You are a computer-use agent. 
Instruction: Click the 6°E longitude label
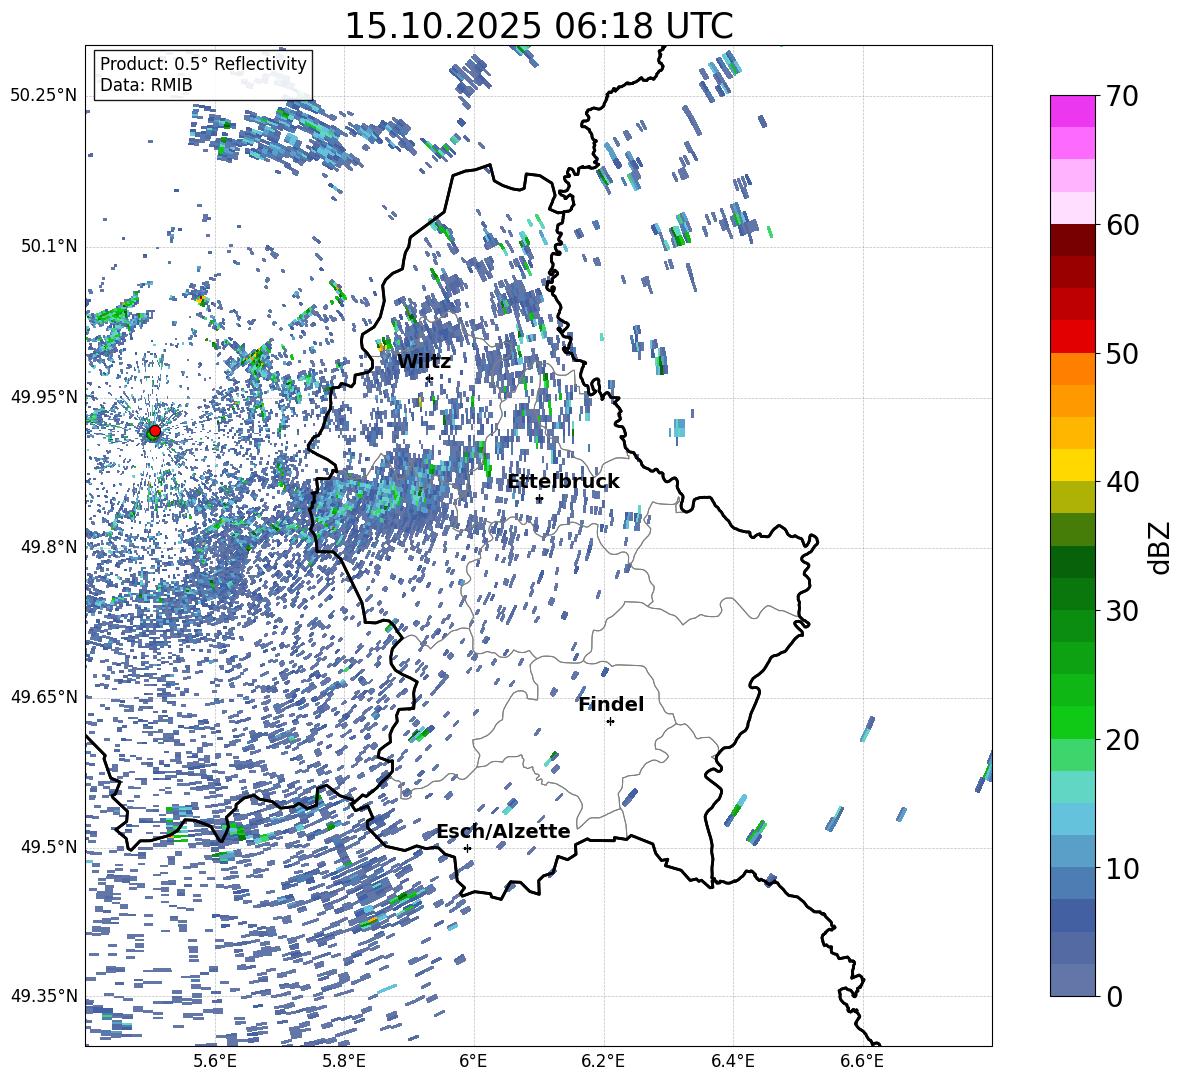click(473, 1061)
